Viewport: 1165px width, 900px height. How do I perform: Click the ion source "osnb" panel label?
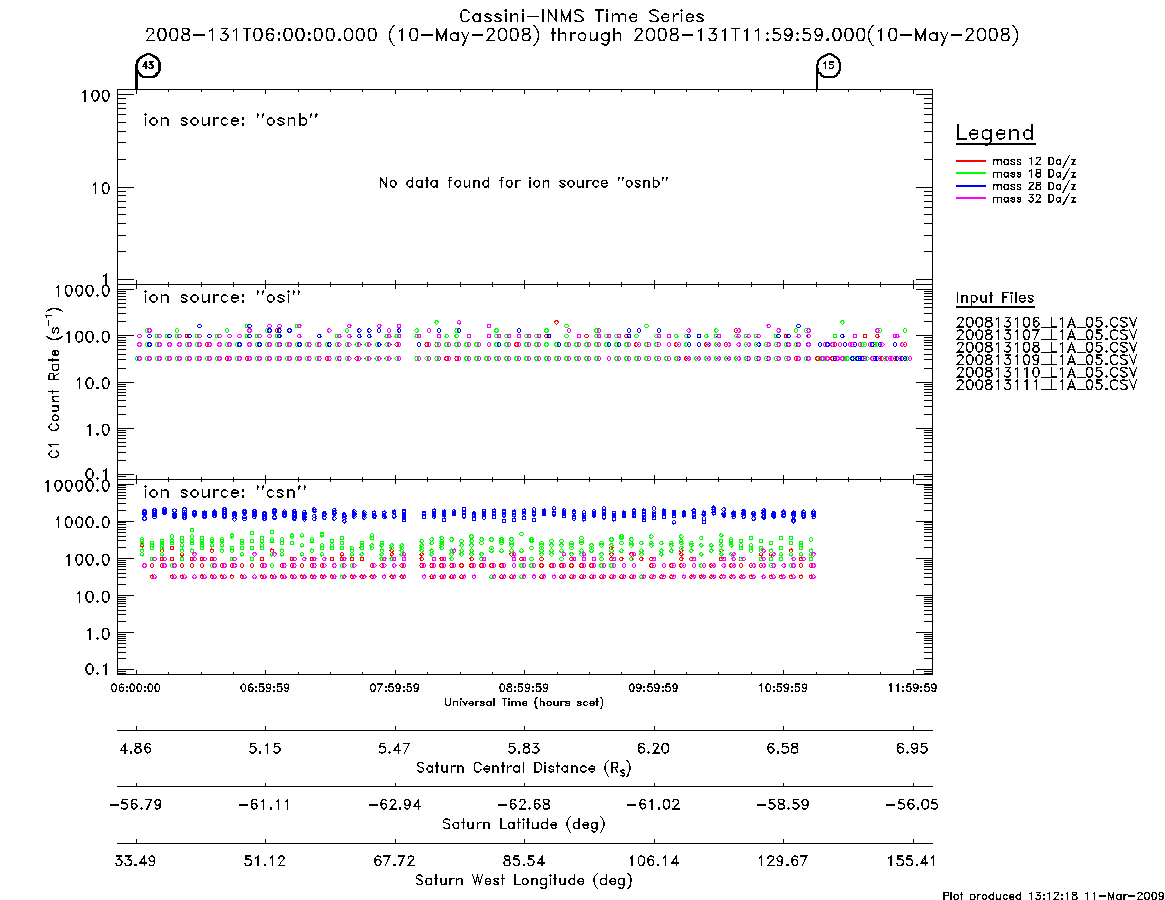[231, 120]
